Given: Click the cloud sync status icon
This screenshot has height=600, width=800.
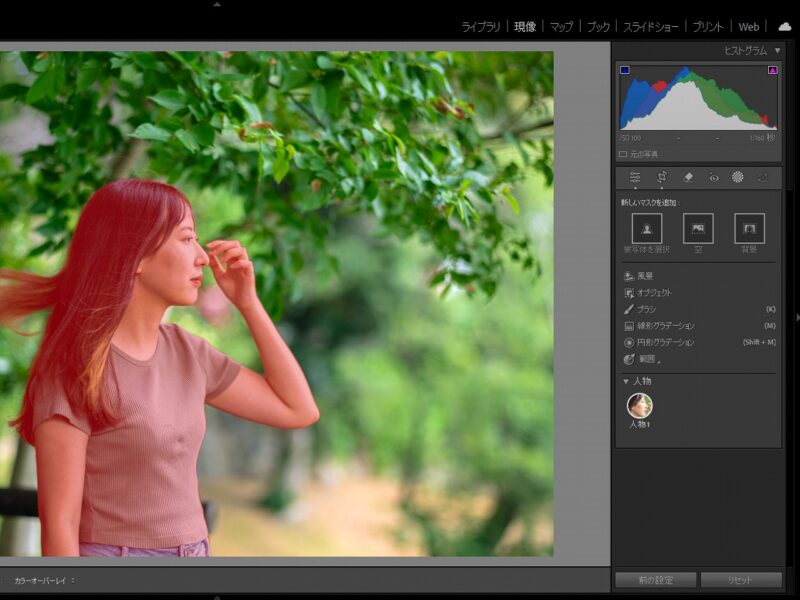Looking at the screenshot, I should pyautogui.click(x=784, y=26).
